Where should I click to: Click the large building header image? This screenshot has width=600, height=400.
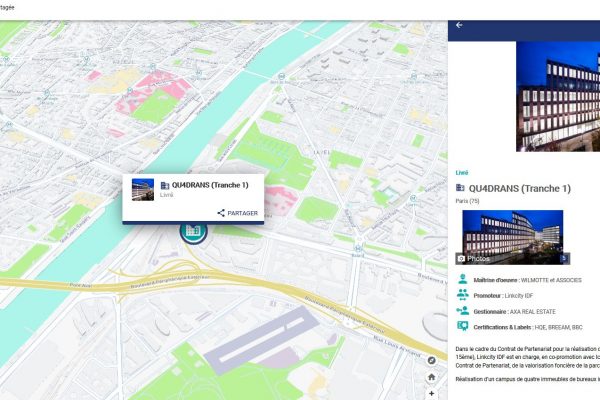click(x=557, y=95)
